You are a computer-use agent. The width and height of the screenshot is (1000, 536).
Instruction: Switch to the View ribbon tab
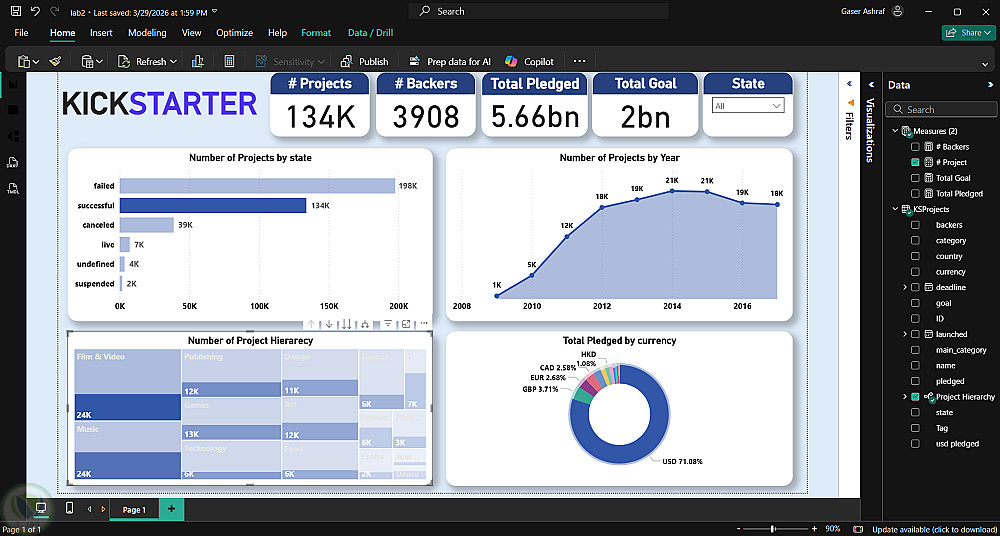point(191,33)
